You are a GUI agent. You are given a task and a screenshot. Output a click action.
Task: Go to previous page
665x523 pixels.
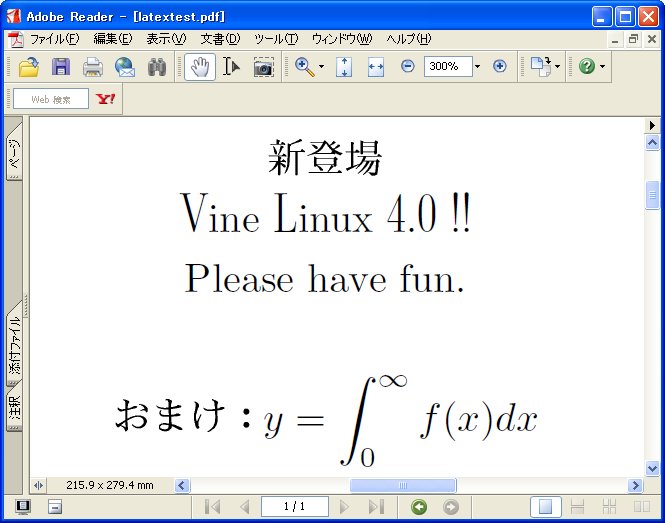245,506
